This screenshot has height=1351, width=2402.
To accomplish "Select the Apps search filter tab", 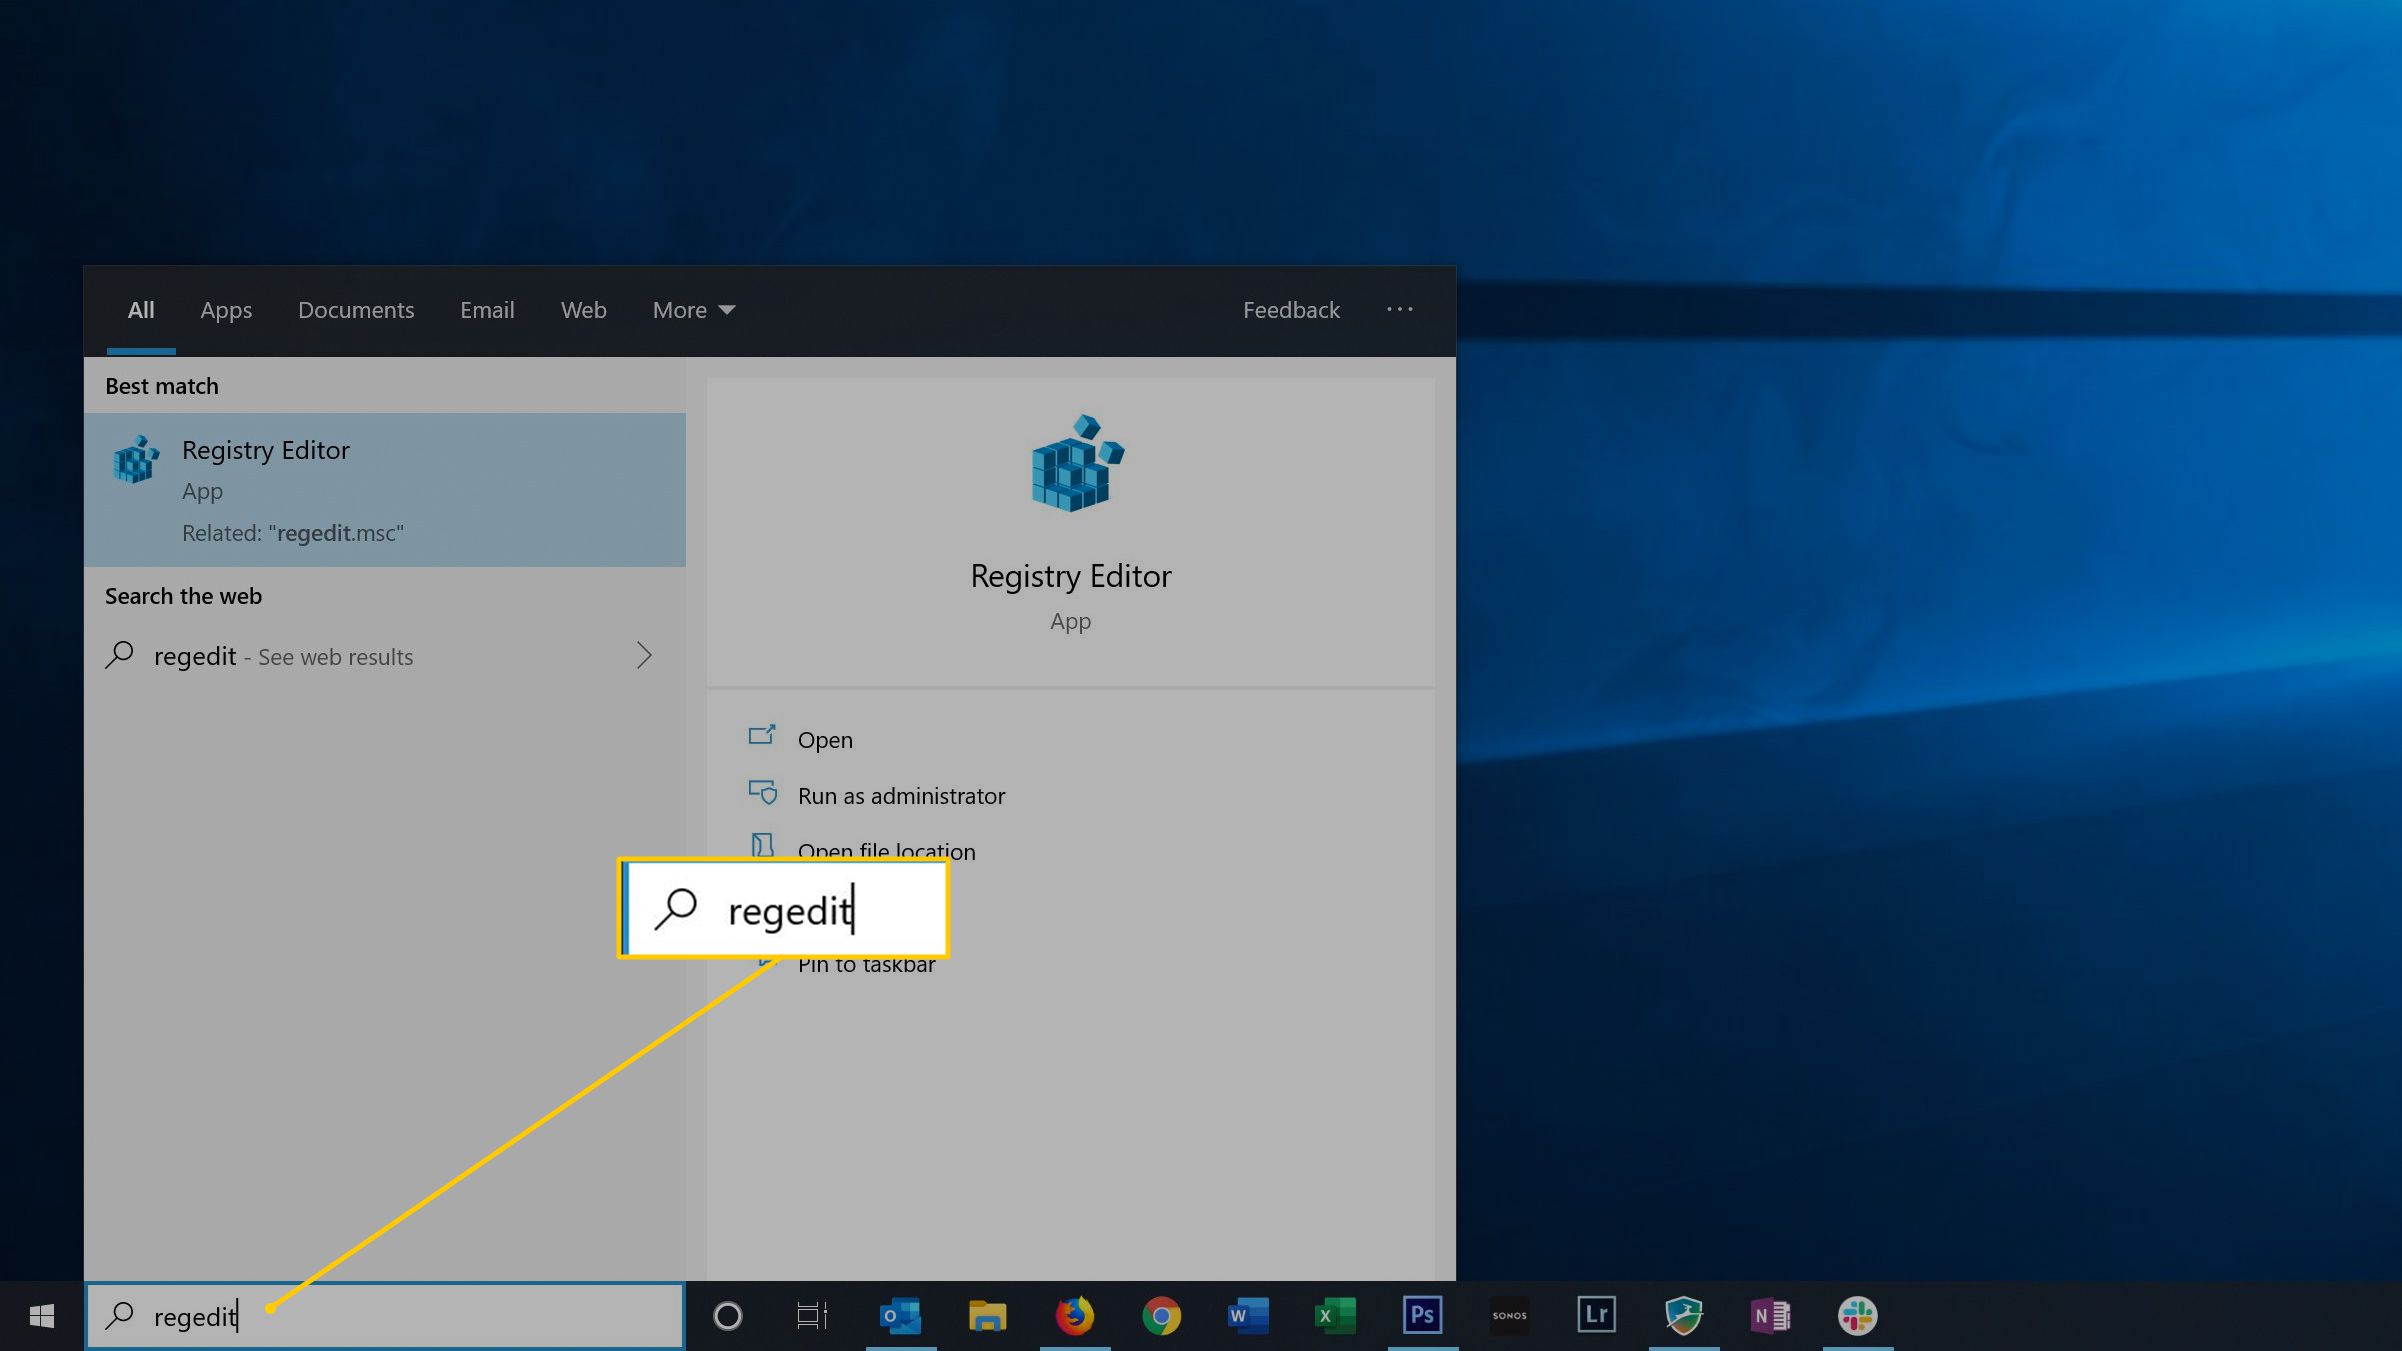I will (x=226, y=310).
